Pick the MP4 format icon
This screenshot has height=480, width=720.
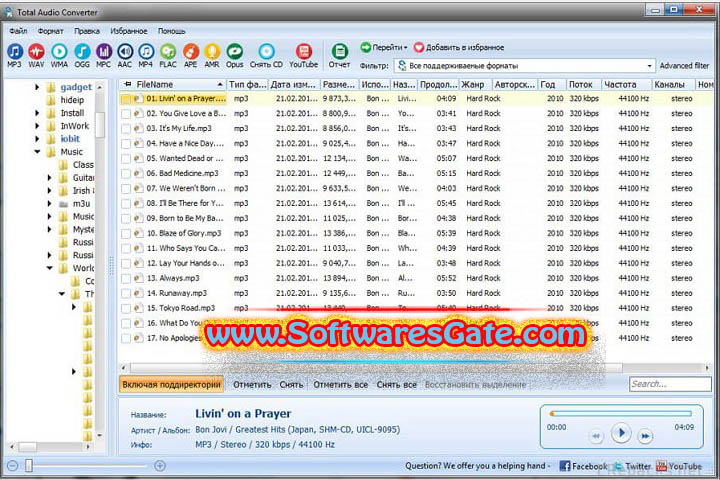pos(146,55)
